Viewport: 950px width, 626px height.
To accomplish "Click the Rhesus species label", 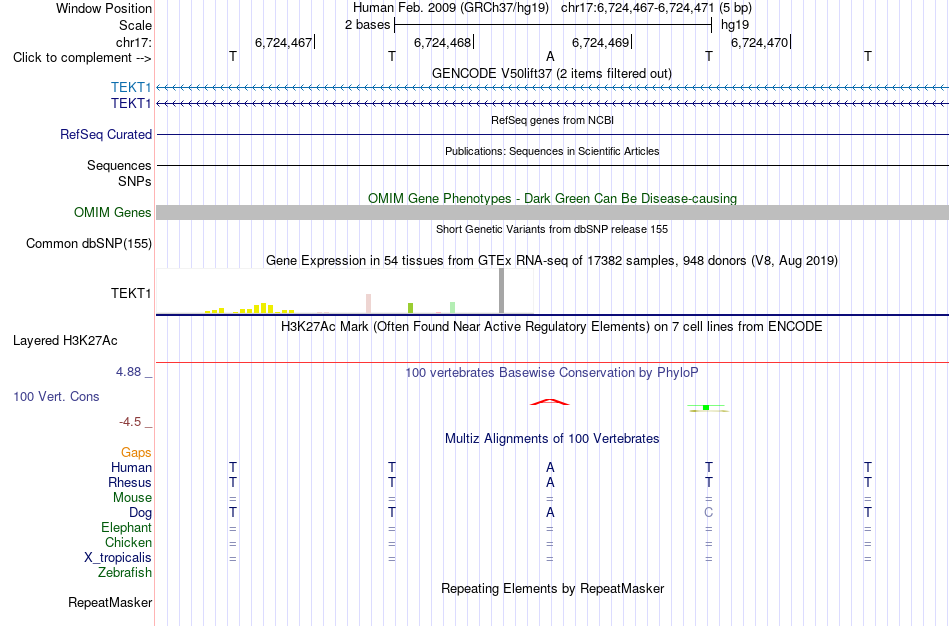I will pyautogui.click(x=130, y=482).
